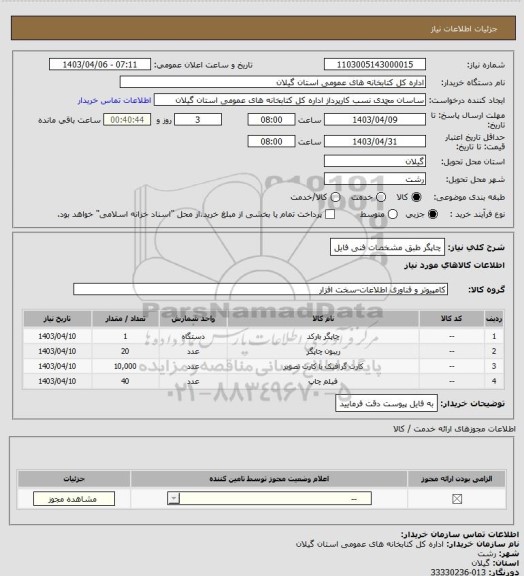Choose the جزیی purchase process option
This screenshot has width=524, height=576.
433,214
